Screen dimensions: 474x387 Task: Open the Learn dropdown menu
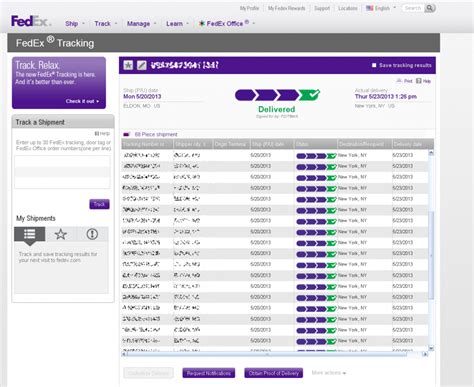pos(177,24)
